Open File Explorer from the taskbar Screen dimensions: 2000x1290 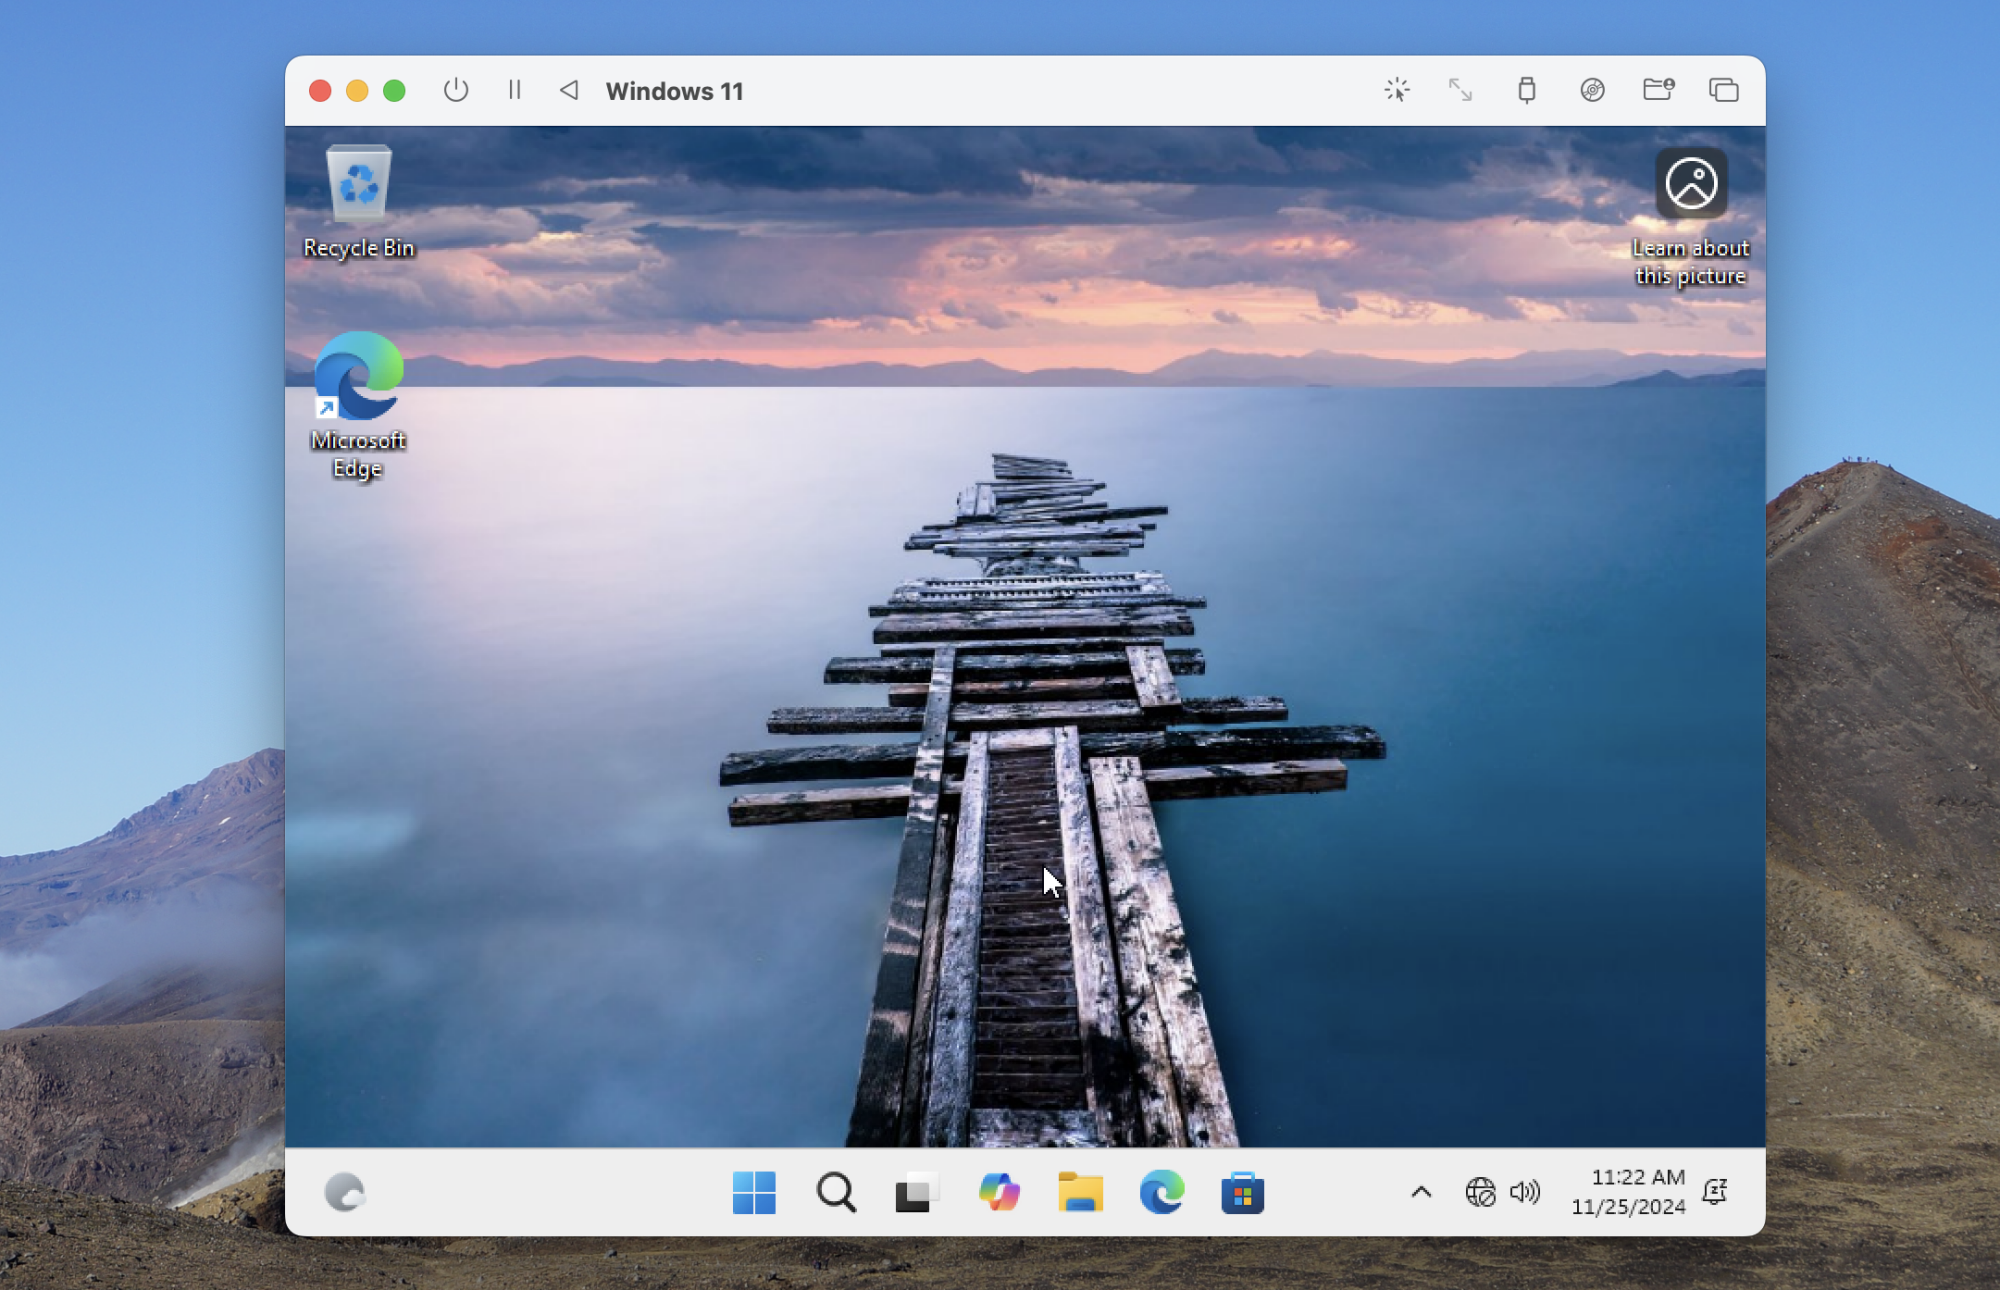pyautogui.click(x=1080, y=1192)
